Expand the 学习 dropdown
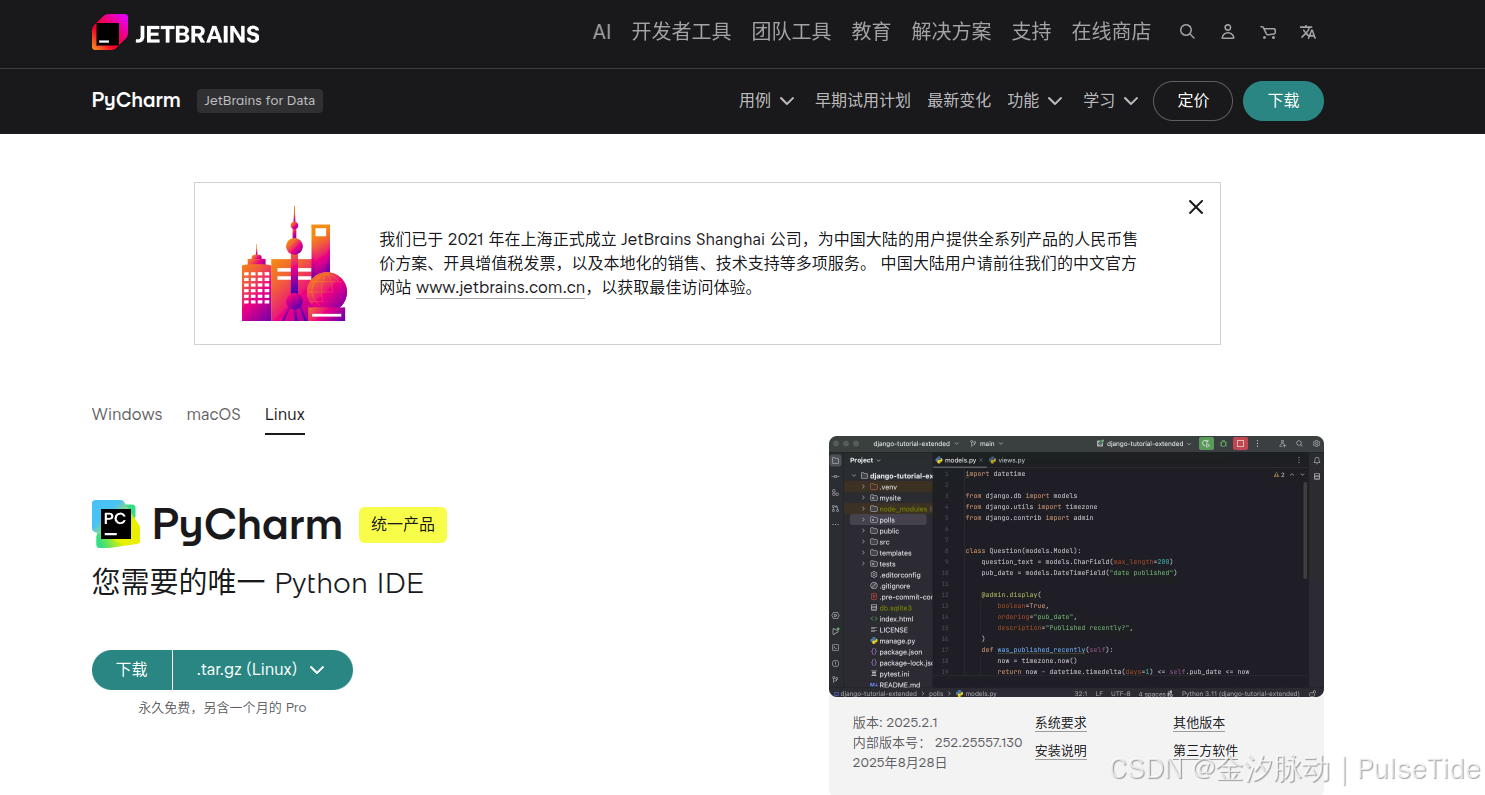This screenshot has width=1485, height=795. tap(1111, 101)
